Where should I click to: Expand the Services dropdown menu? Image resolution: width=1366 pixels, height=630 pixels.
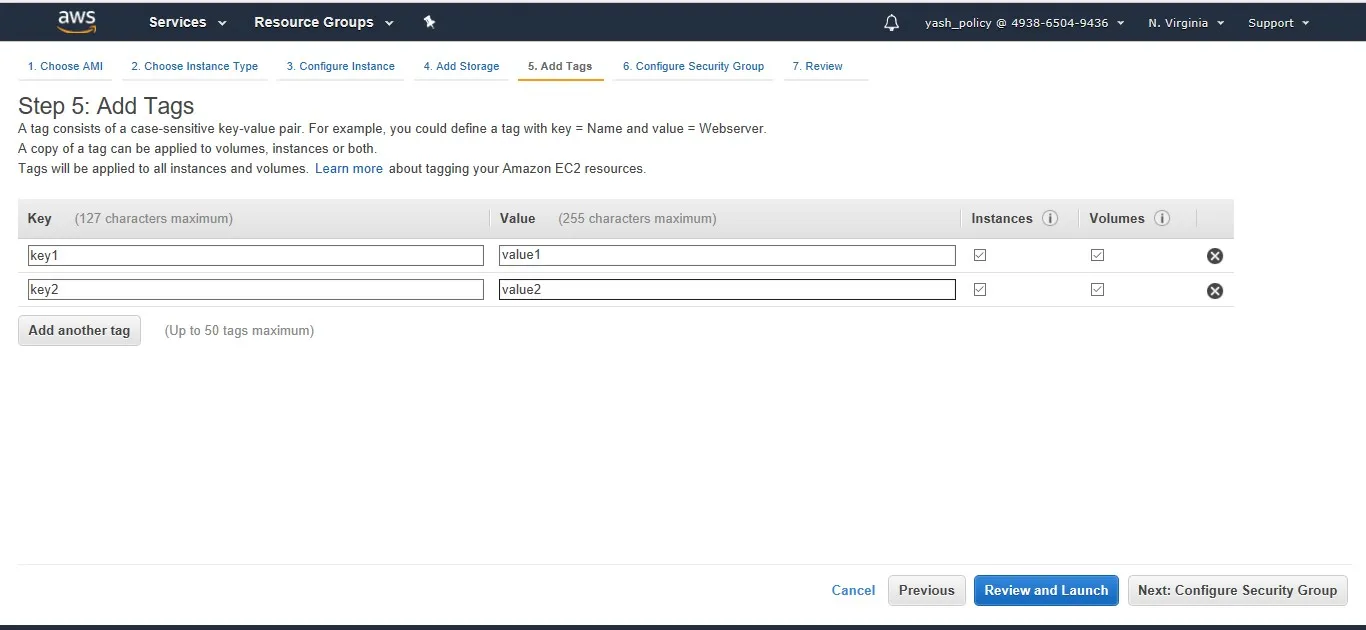188,22
